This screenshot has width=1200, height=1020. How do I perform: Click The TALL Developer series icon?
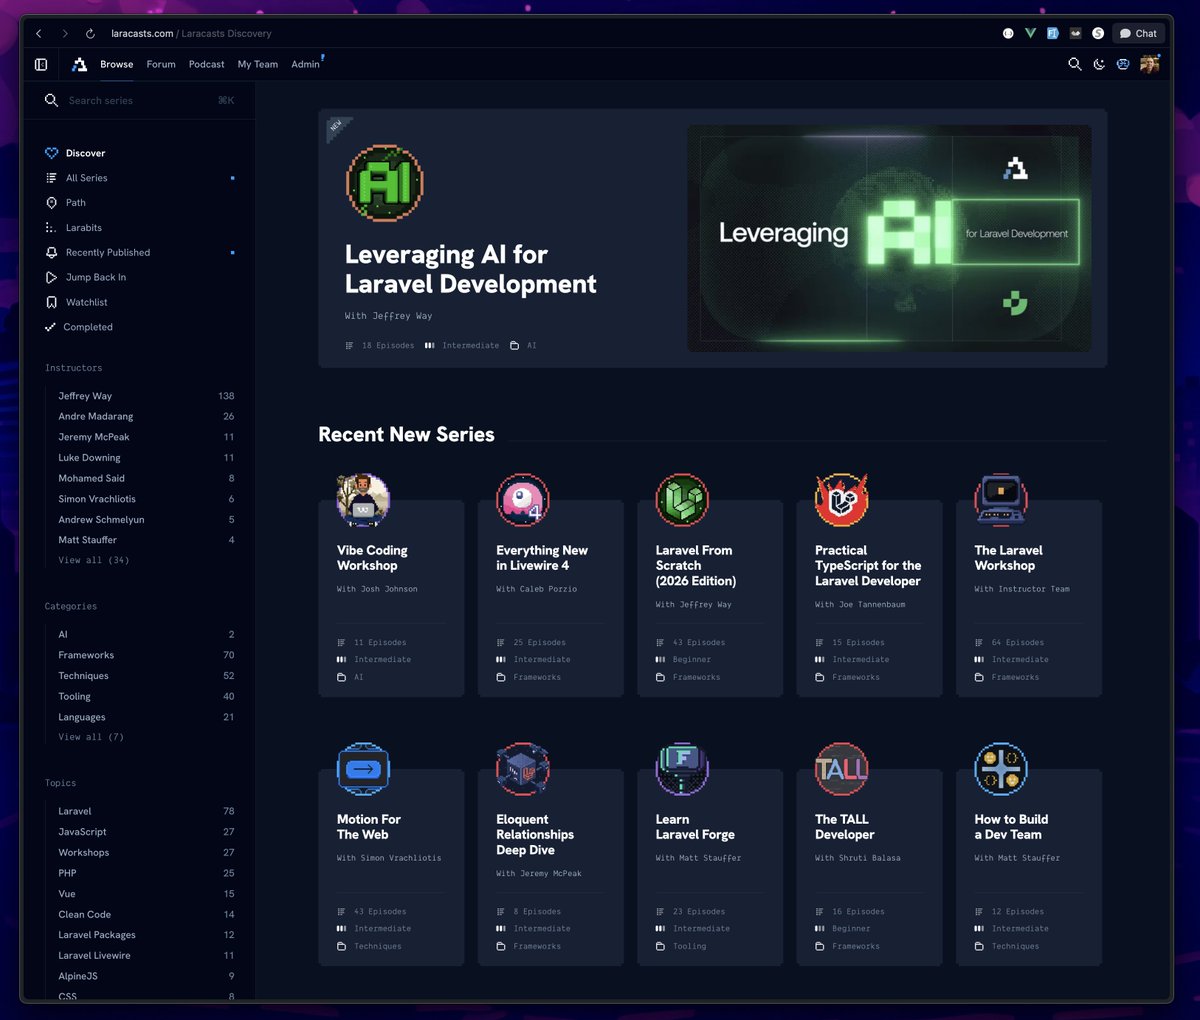(x=841, y=769)
